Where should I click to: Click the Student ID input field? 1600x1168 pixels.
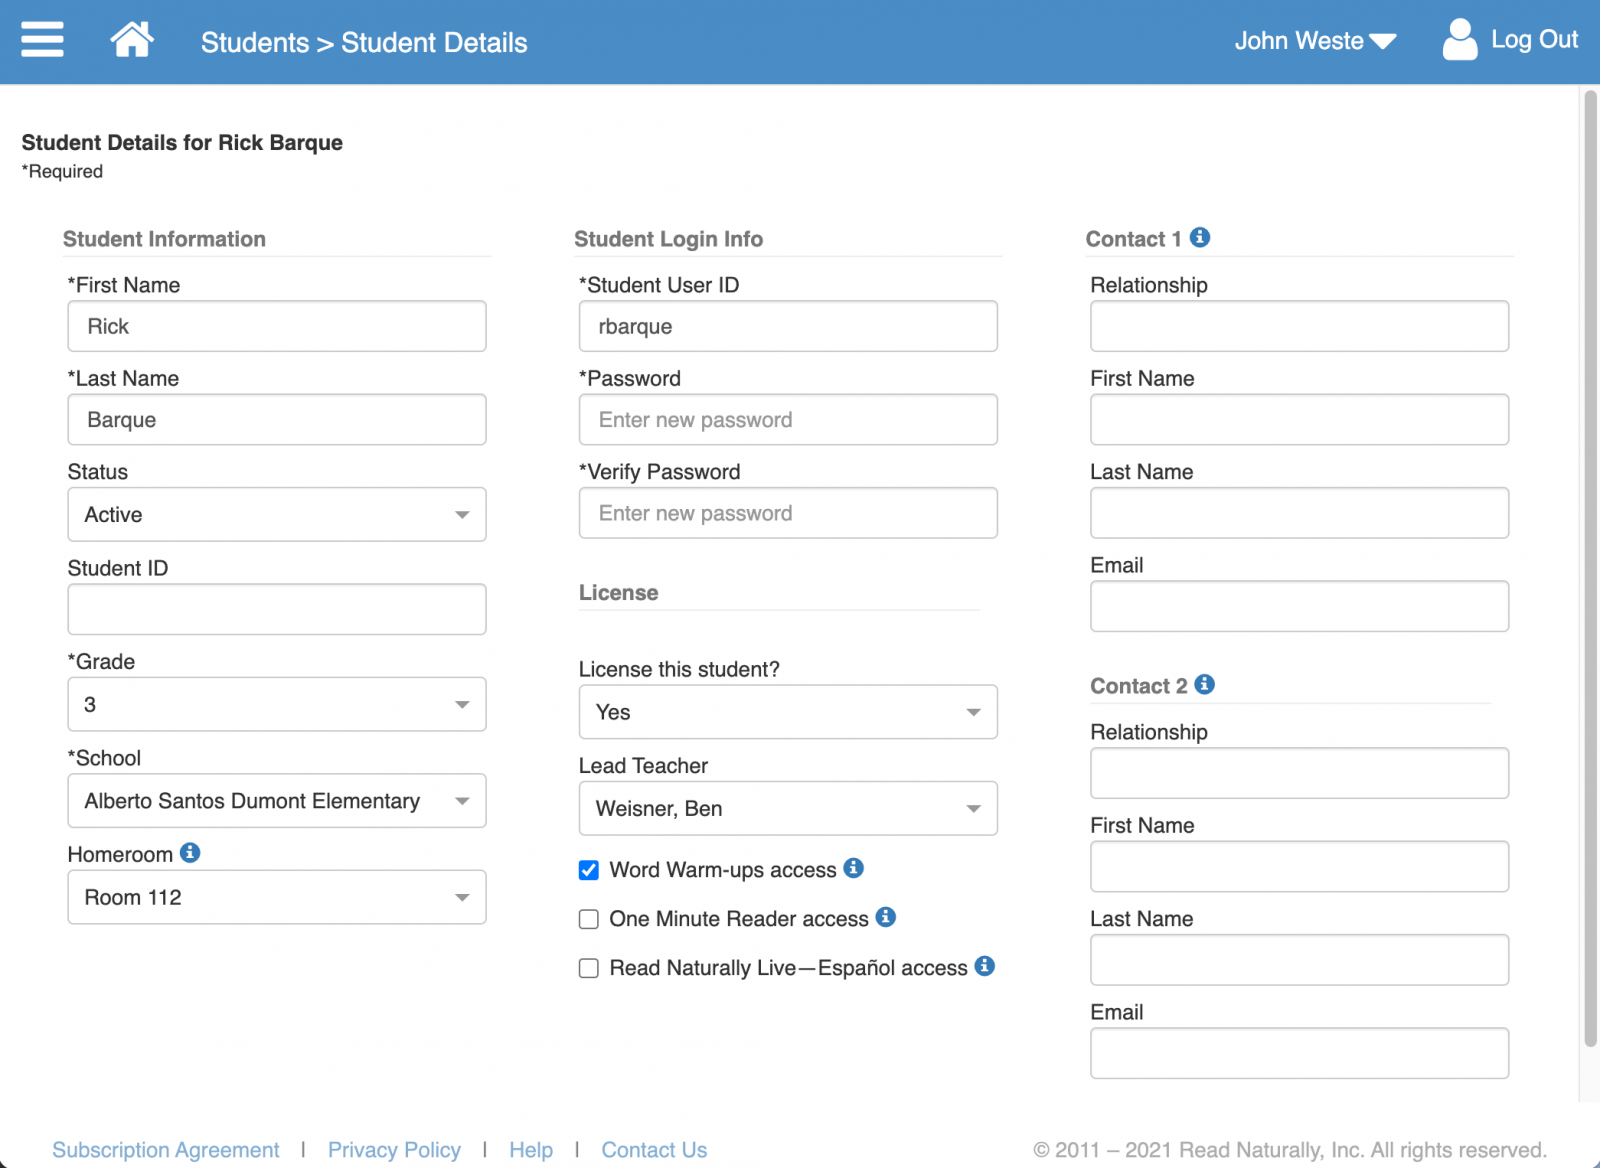point(276,609)
